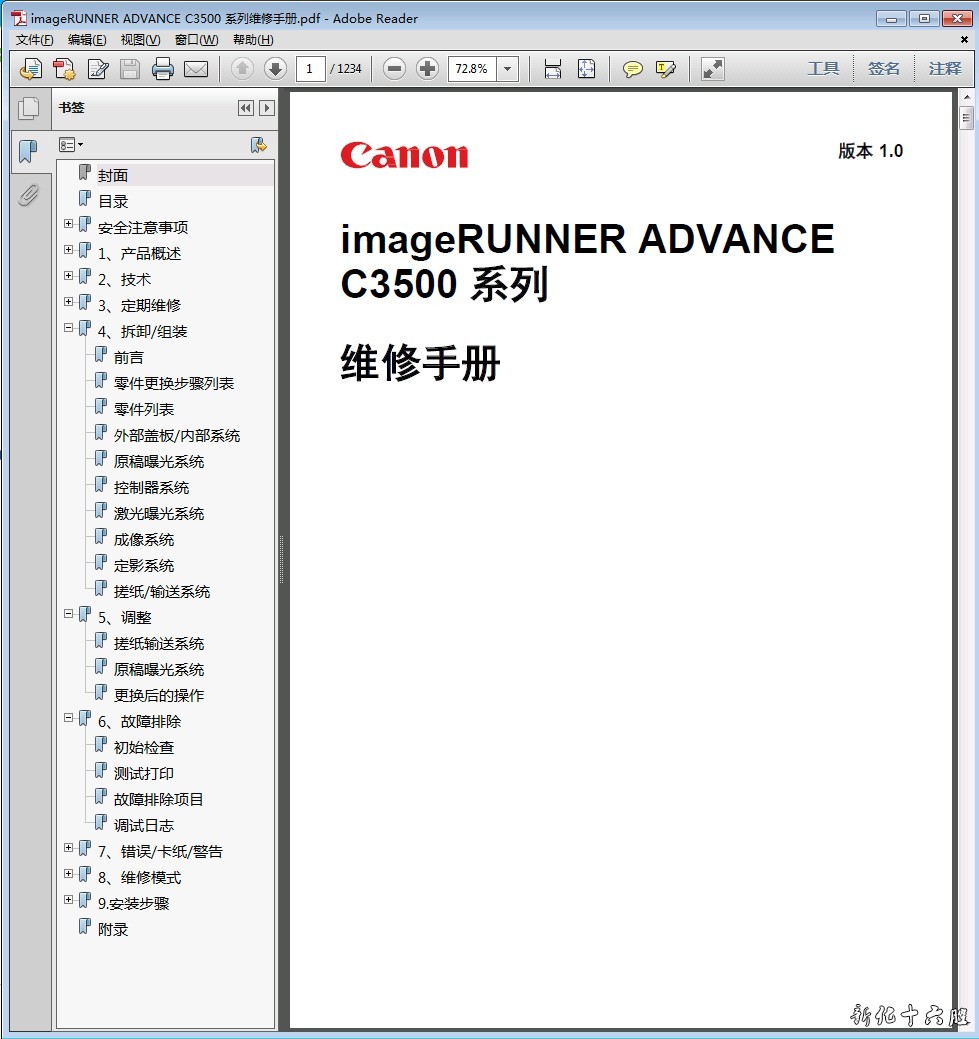Go to next page with down arrow

click(x=275, y=69)
